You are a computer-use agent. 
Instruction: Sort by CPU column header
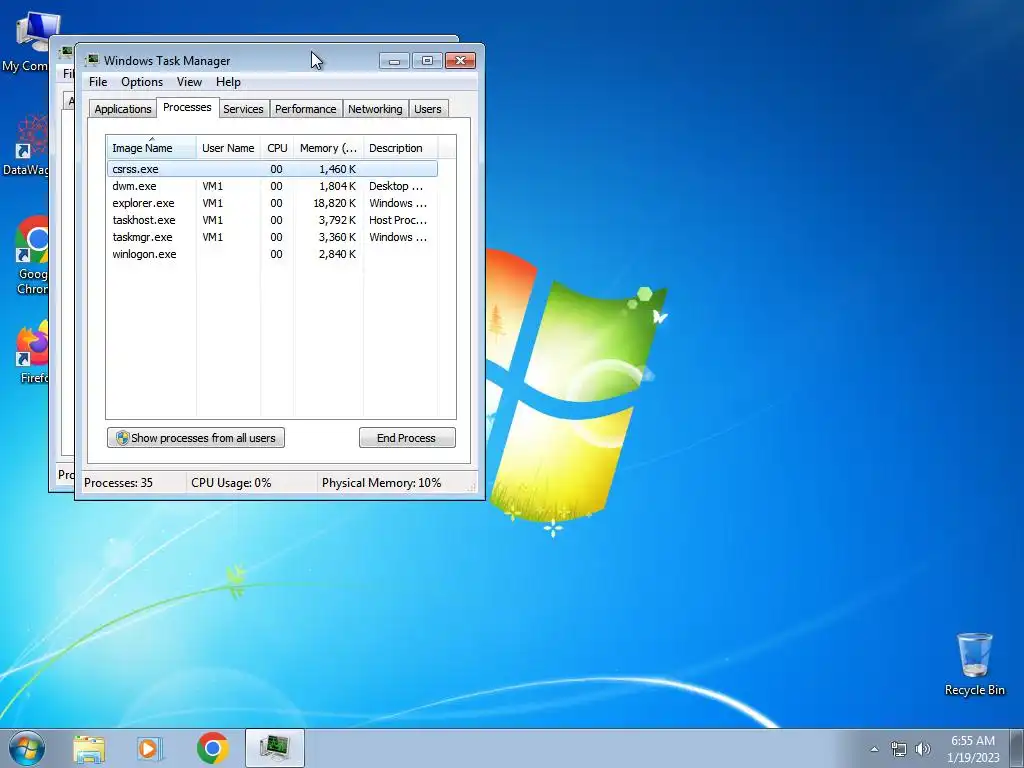click(x=277, y=148)
